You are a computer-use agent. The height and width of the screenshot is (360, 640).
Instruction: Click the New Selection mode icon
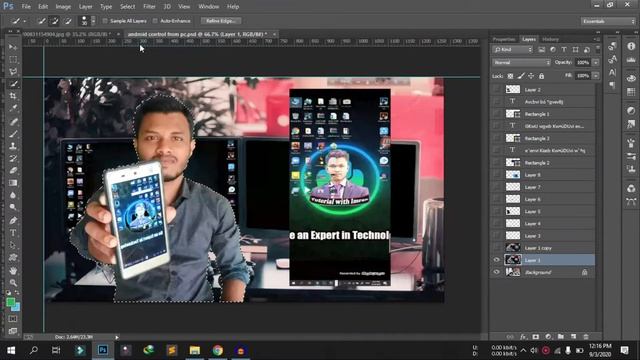tap(42, 21)
